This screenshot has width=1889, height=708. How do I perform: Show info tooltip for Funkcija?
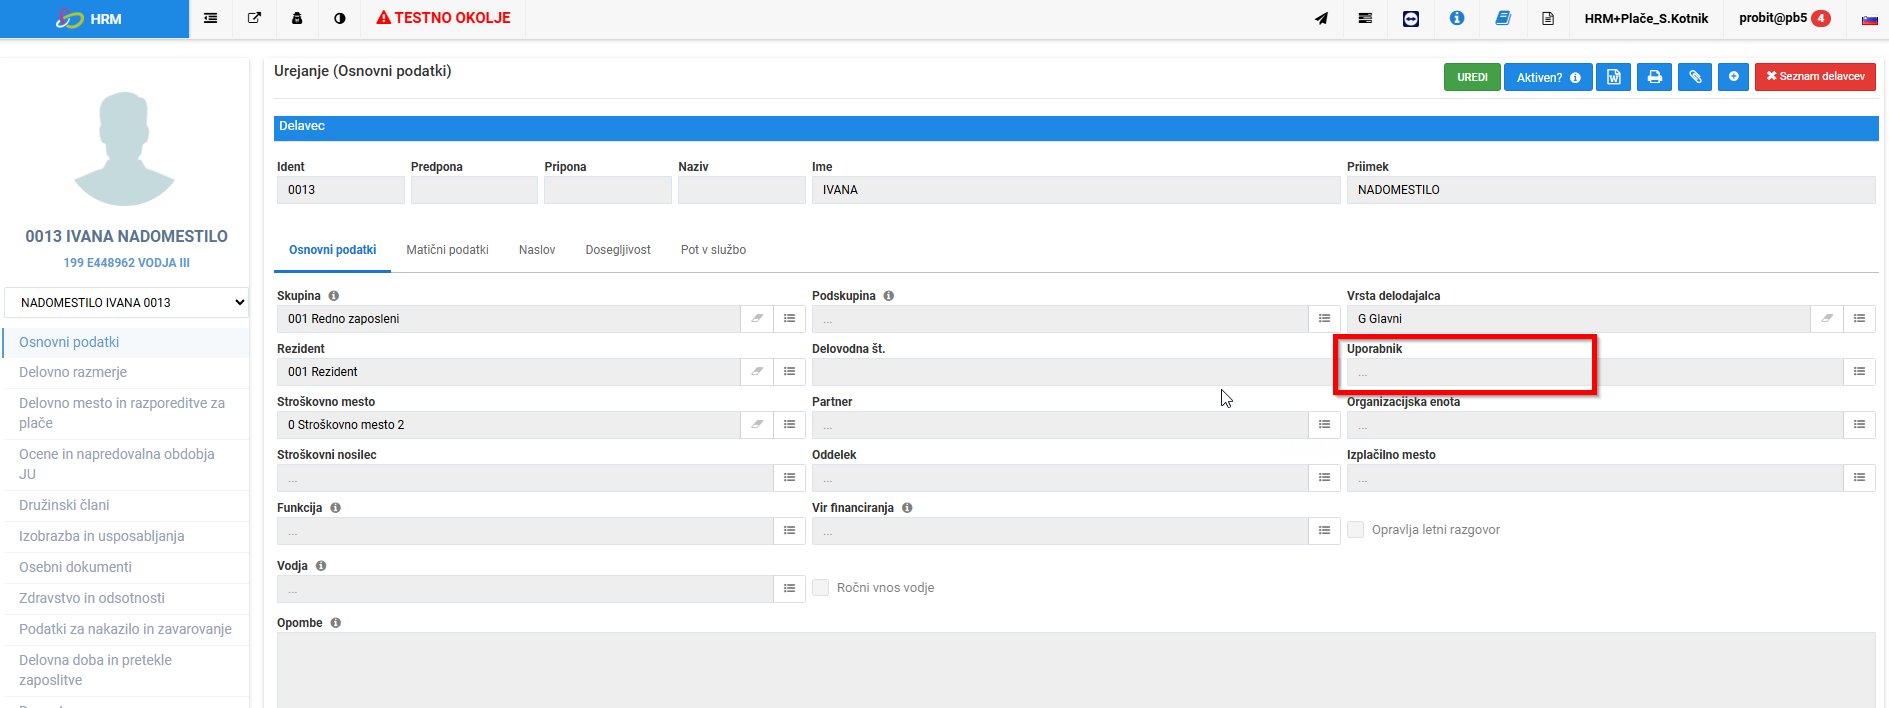335,508
